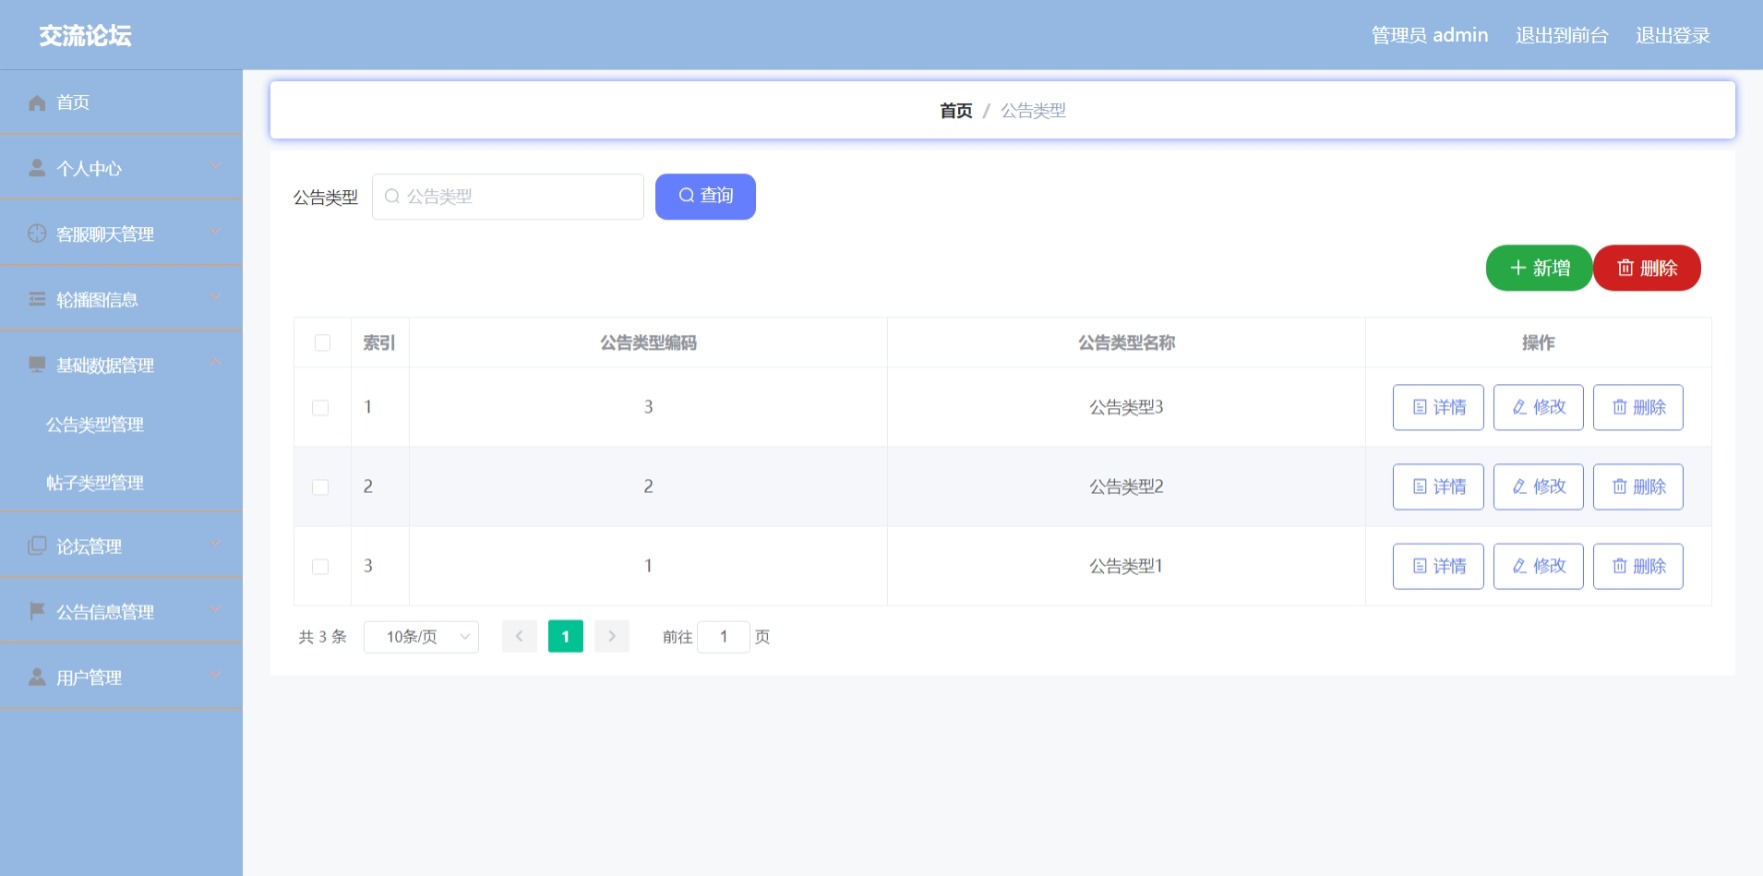Collapse the 基础数据管理 submenu arrow
This screenshot has height=876, width=1763.
215,362
